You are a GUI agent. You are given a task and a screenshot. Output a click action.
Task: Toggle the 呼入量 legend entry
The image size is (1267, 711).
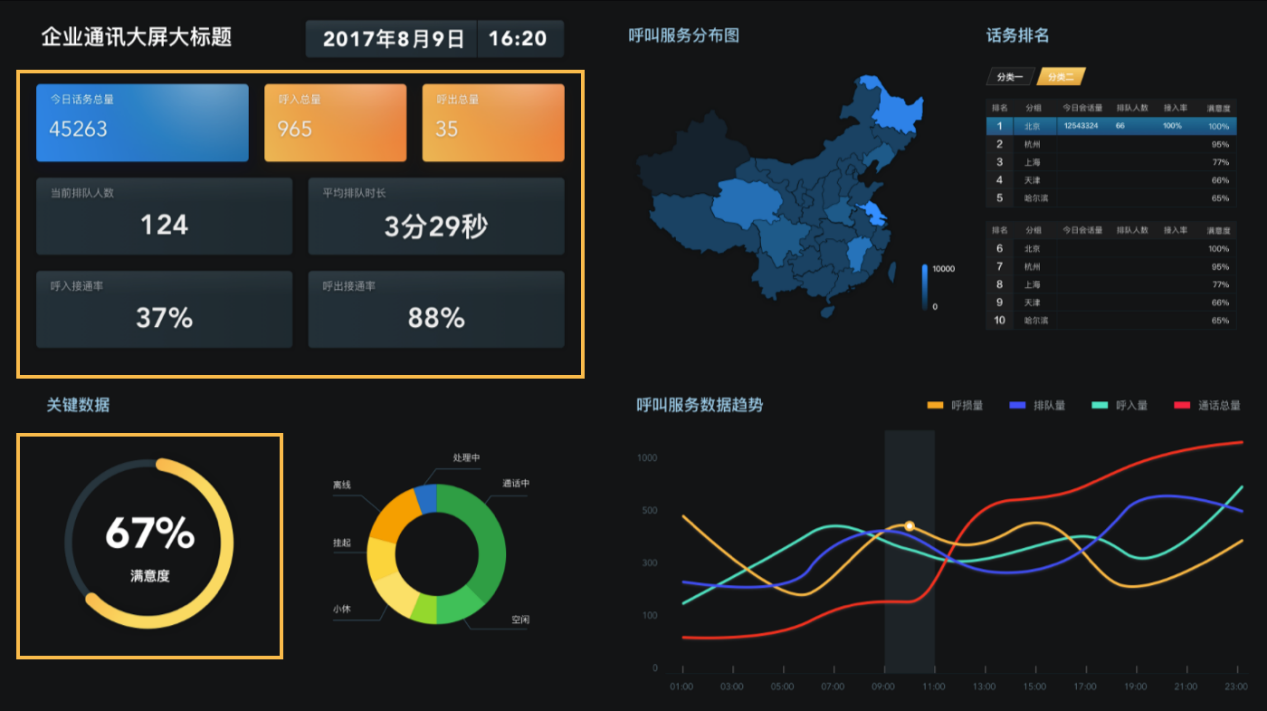(1120, 405)
